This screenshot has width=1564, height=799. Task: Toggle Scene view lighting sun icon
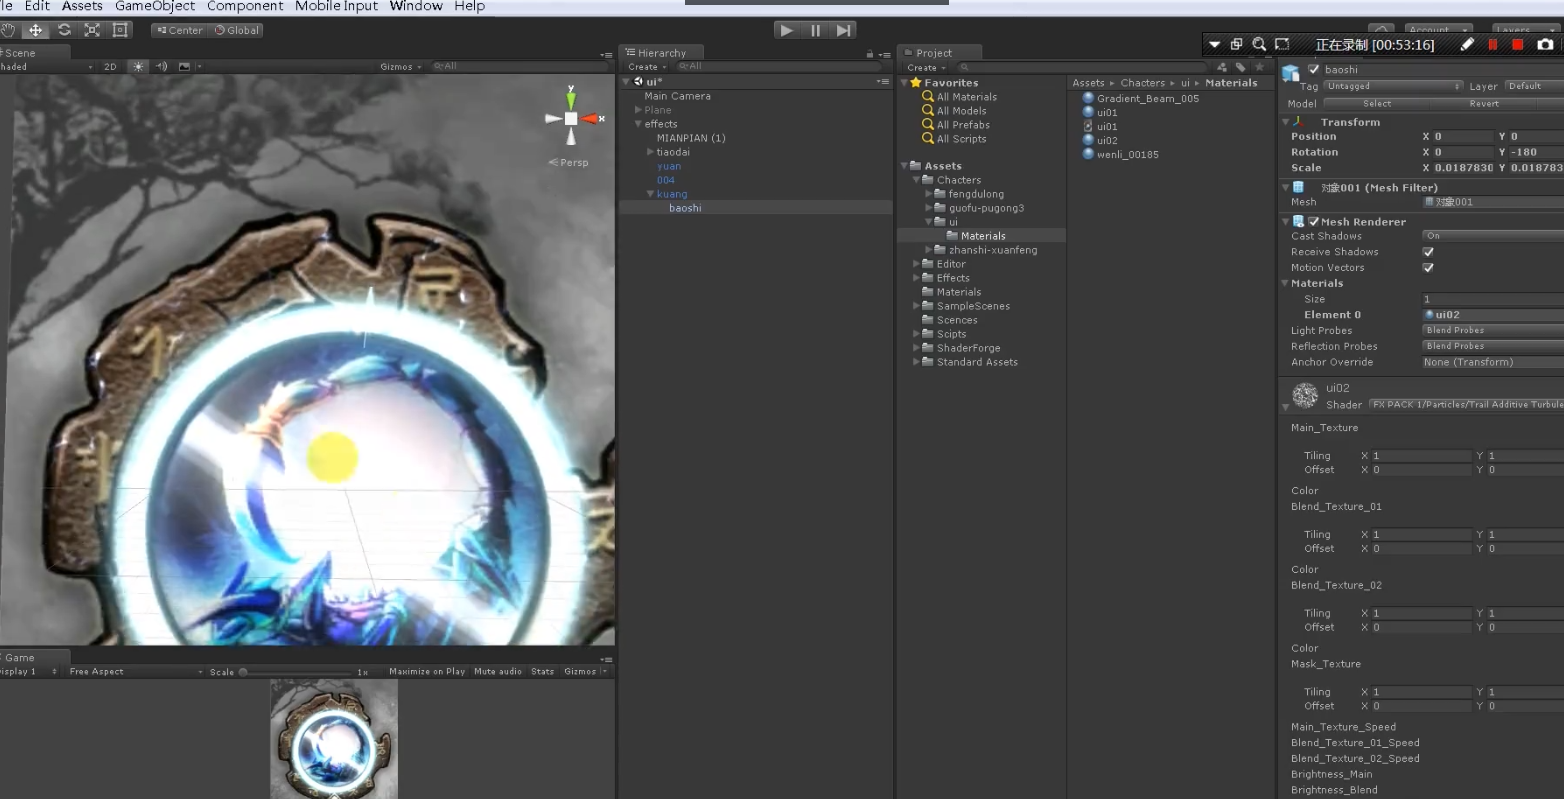point(138,67)
